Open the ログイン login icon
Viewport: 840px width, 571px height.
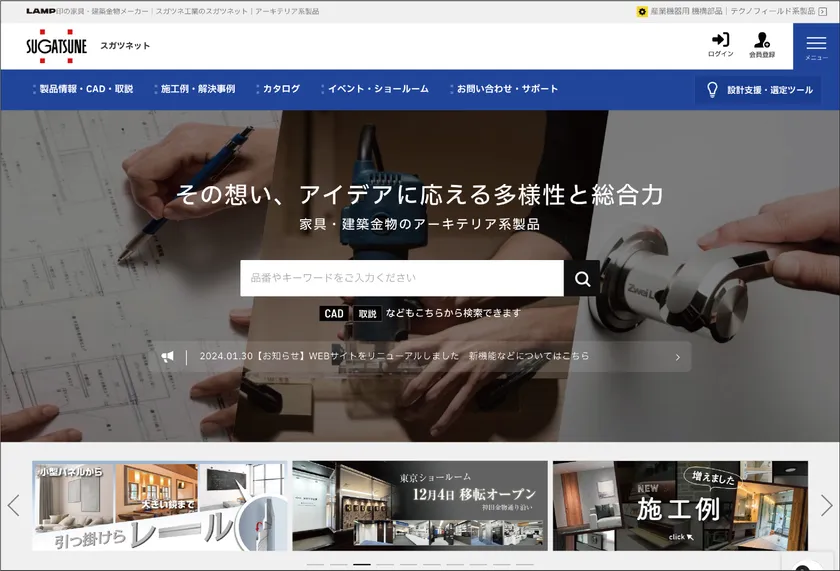tap(721, 45)
